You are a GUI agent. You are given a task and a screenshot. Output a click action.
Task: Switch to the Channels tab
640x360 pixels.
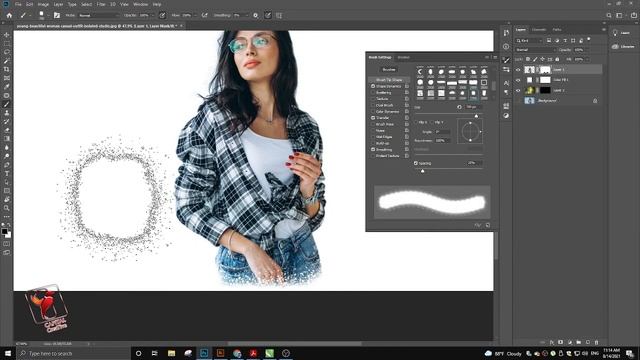point(539,29)
